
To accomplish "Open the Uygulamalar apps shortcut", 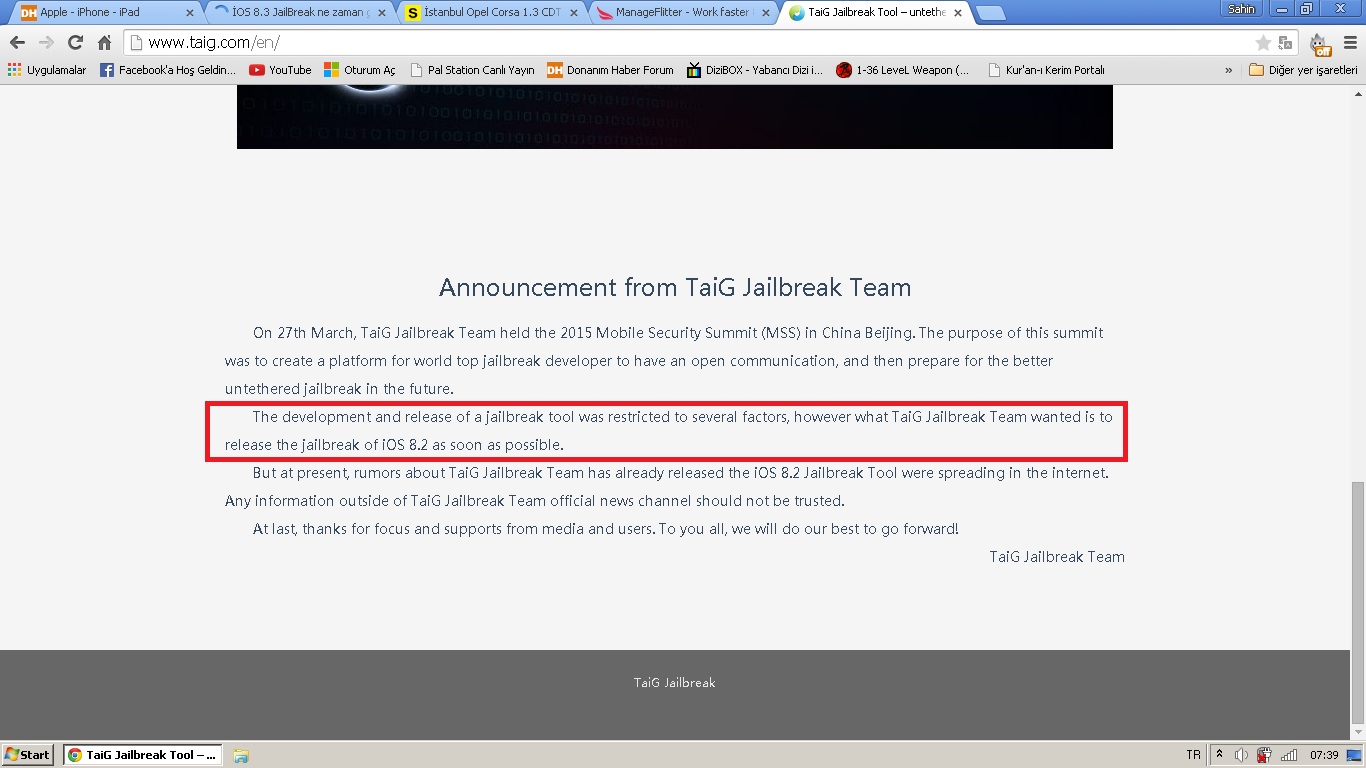I will [46, 70].
